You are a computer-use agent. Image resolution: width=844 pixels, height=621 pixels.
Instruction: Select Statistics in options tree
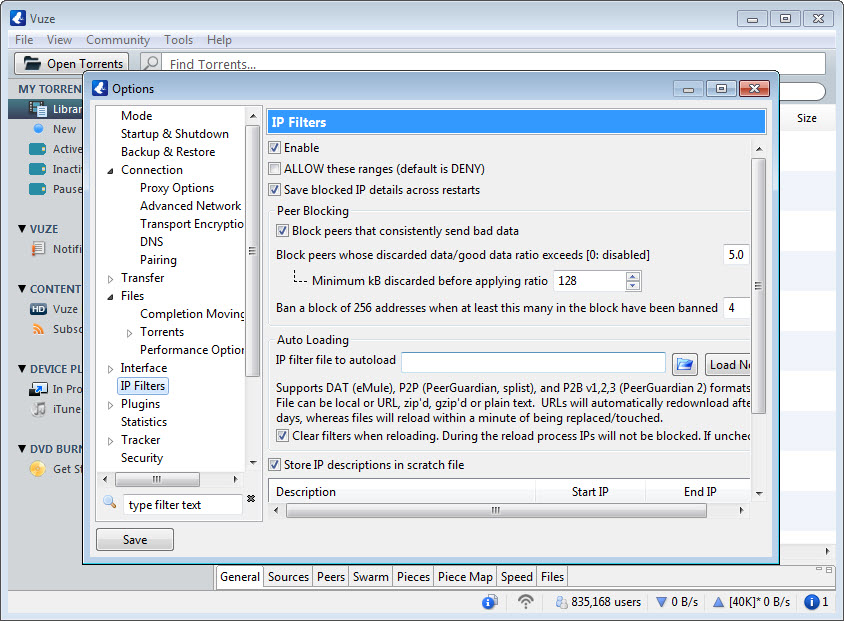144,422
